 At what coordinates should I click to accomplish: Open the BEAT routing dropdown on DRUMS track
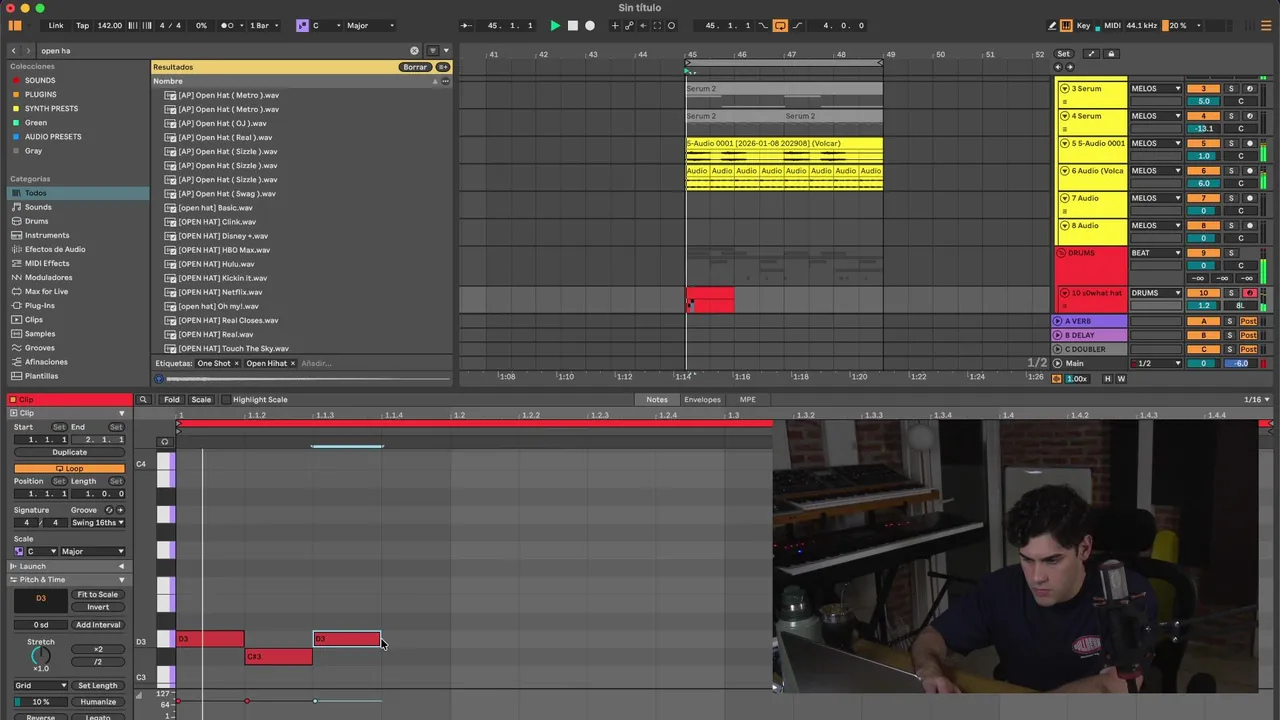[1156, 253]
